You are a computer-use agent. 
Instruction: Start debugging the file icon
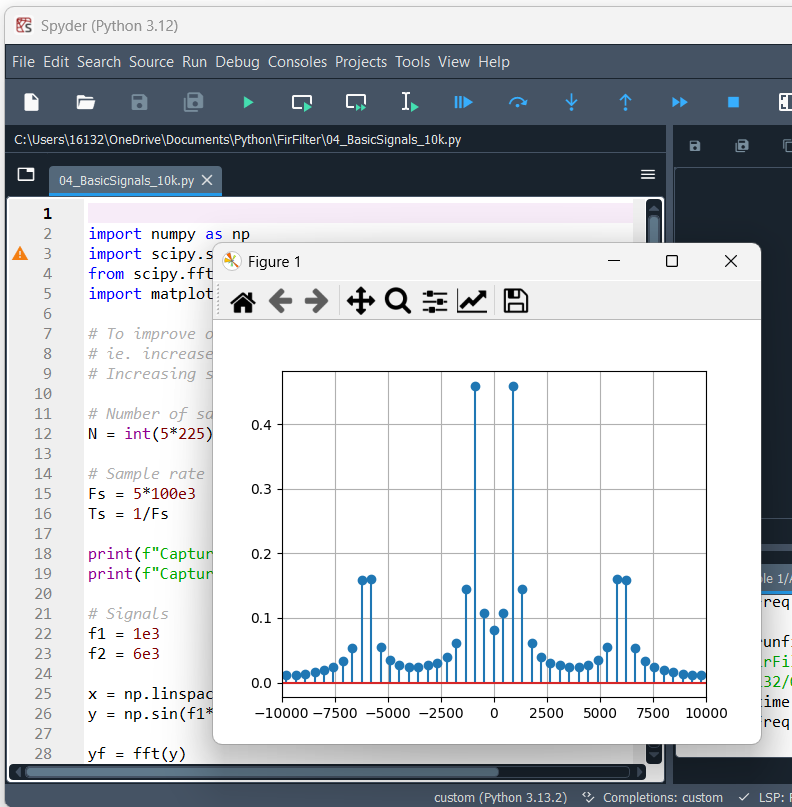tap(463, 102)
